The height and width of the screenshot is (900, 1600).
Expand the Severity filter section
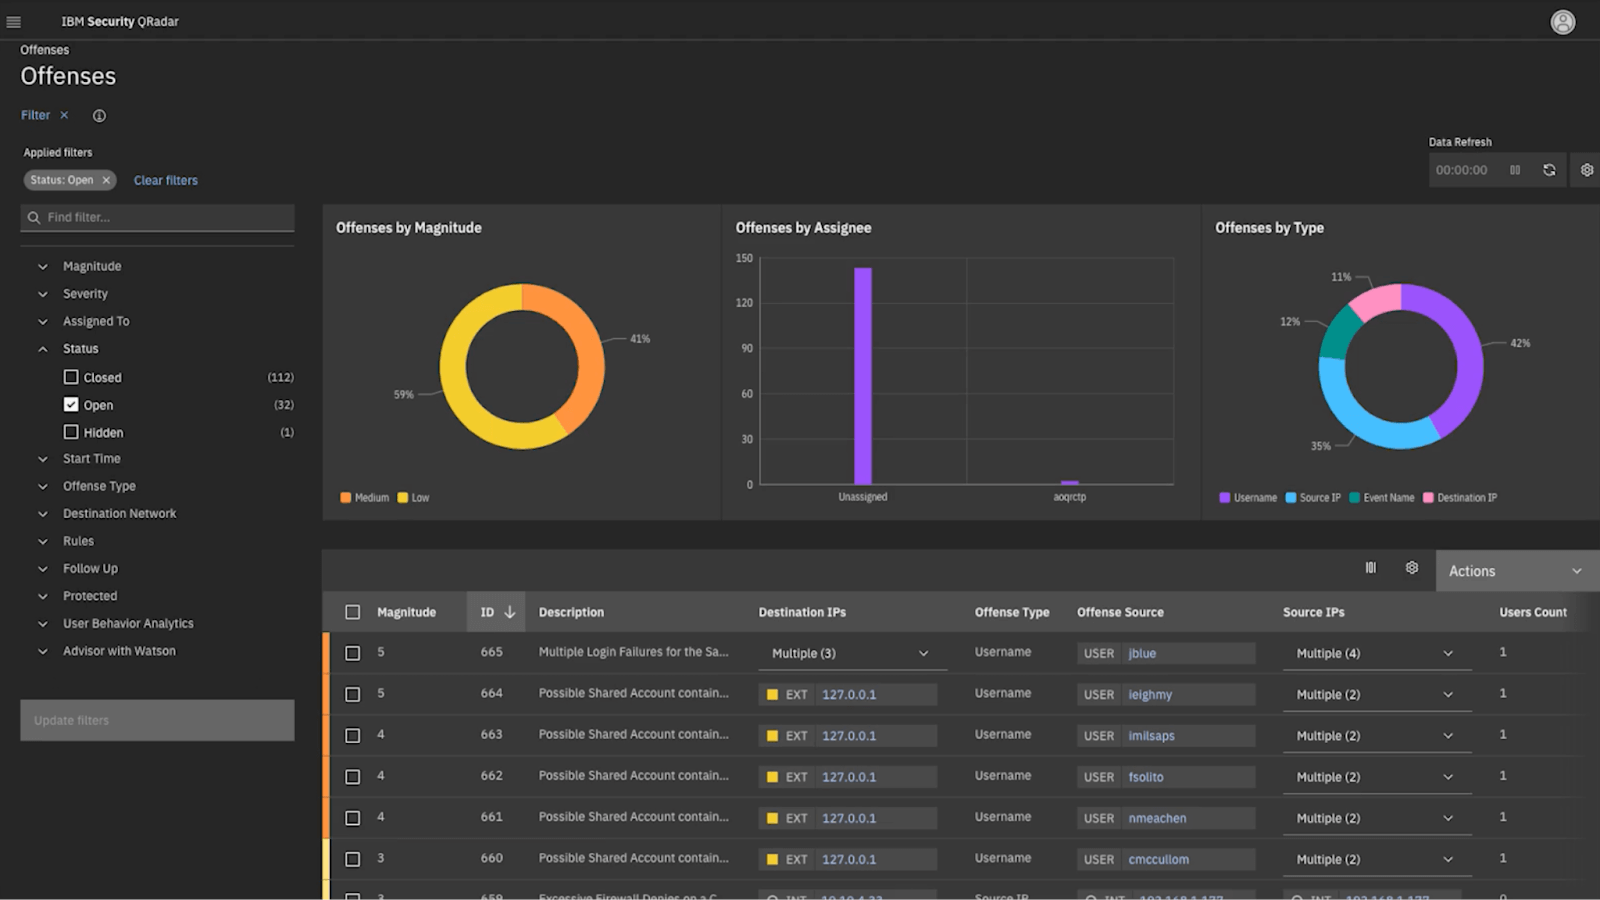pos(42,293)
